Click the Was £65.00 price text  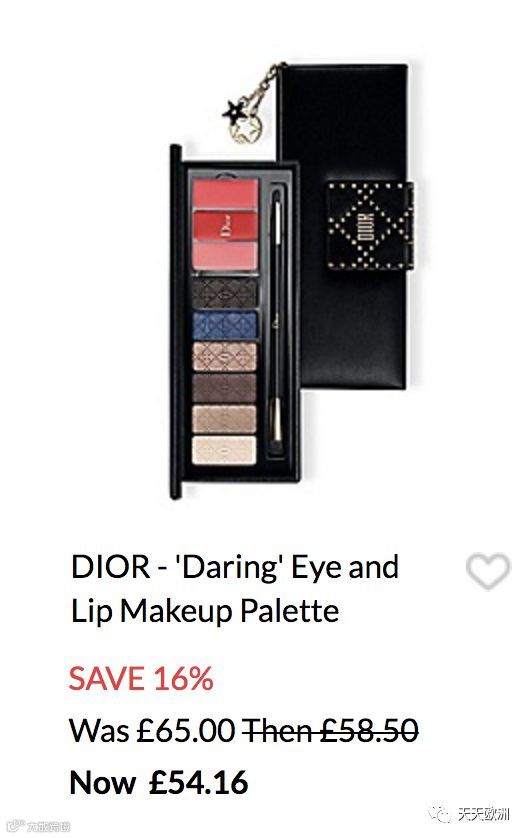[x=152, y=730]
